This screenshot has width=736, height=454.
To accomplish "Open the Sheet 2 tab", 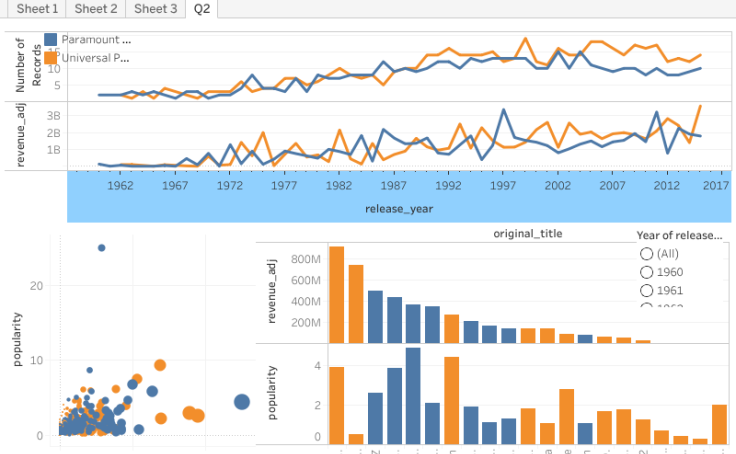I will coord(96,8).
